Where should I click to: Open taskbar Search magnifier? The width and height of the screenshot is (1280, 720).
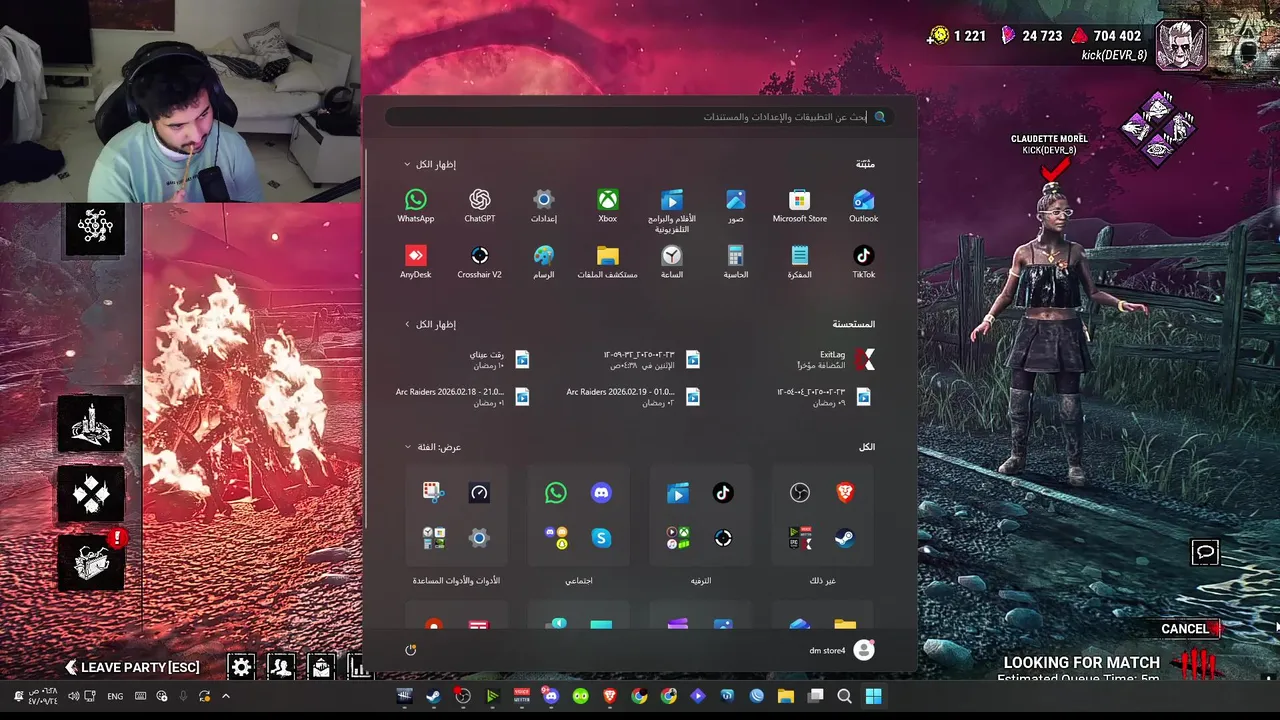click(x=844, y=696)
